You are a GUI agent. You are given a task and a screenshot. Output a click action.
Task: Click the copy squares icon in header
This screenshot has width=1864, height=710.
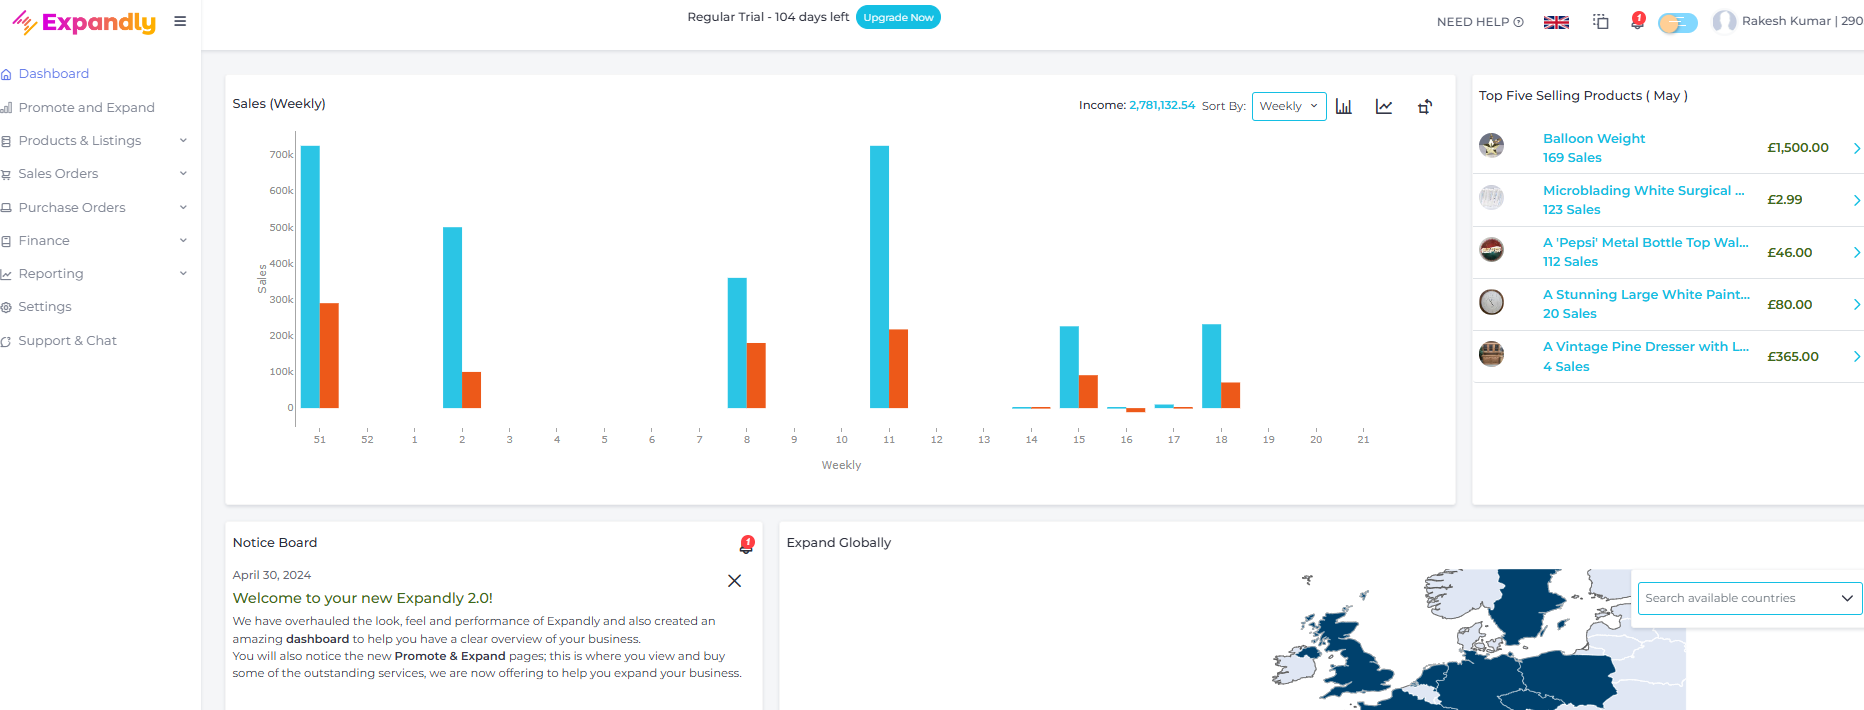[x=1600, y=21]
